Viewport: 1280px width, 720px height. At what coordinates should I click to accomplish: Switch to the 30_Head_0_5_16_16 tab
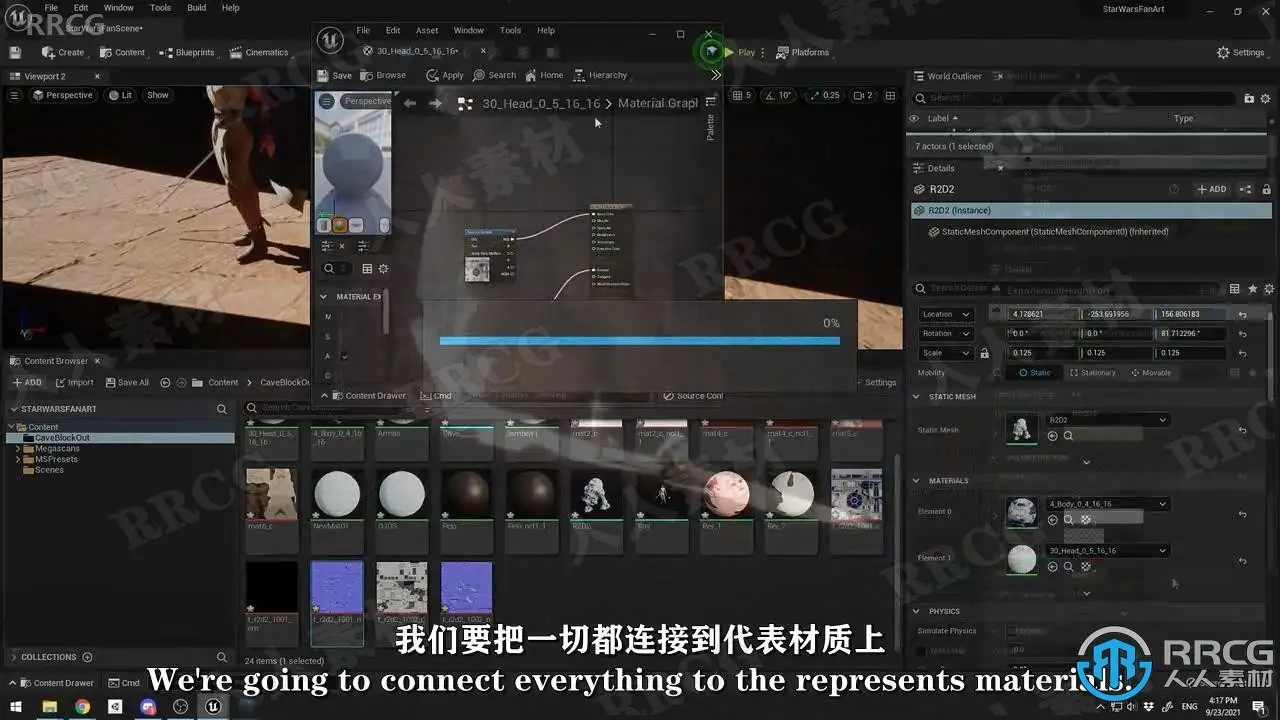tap(418, 51)
